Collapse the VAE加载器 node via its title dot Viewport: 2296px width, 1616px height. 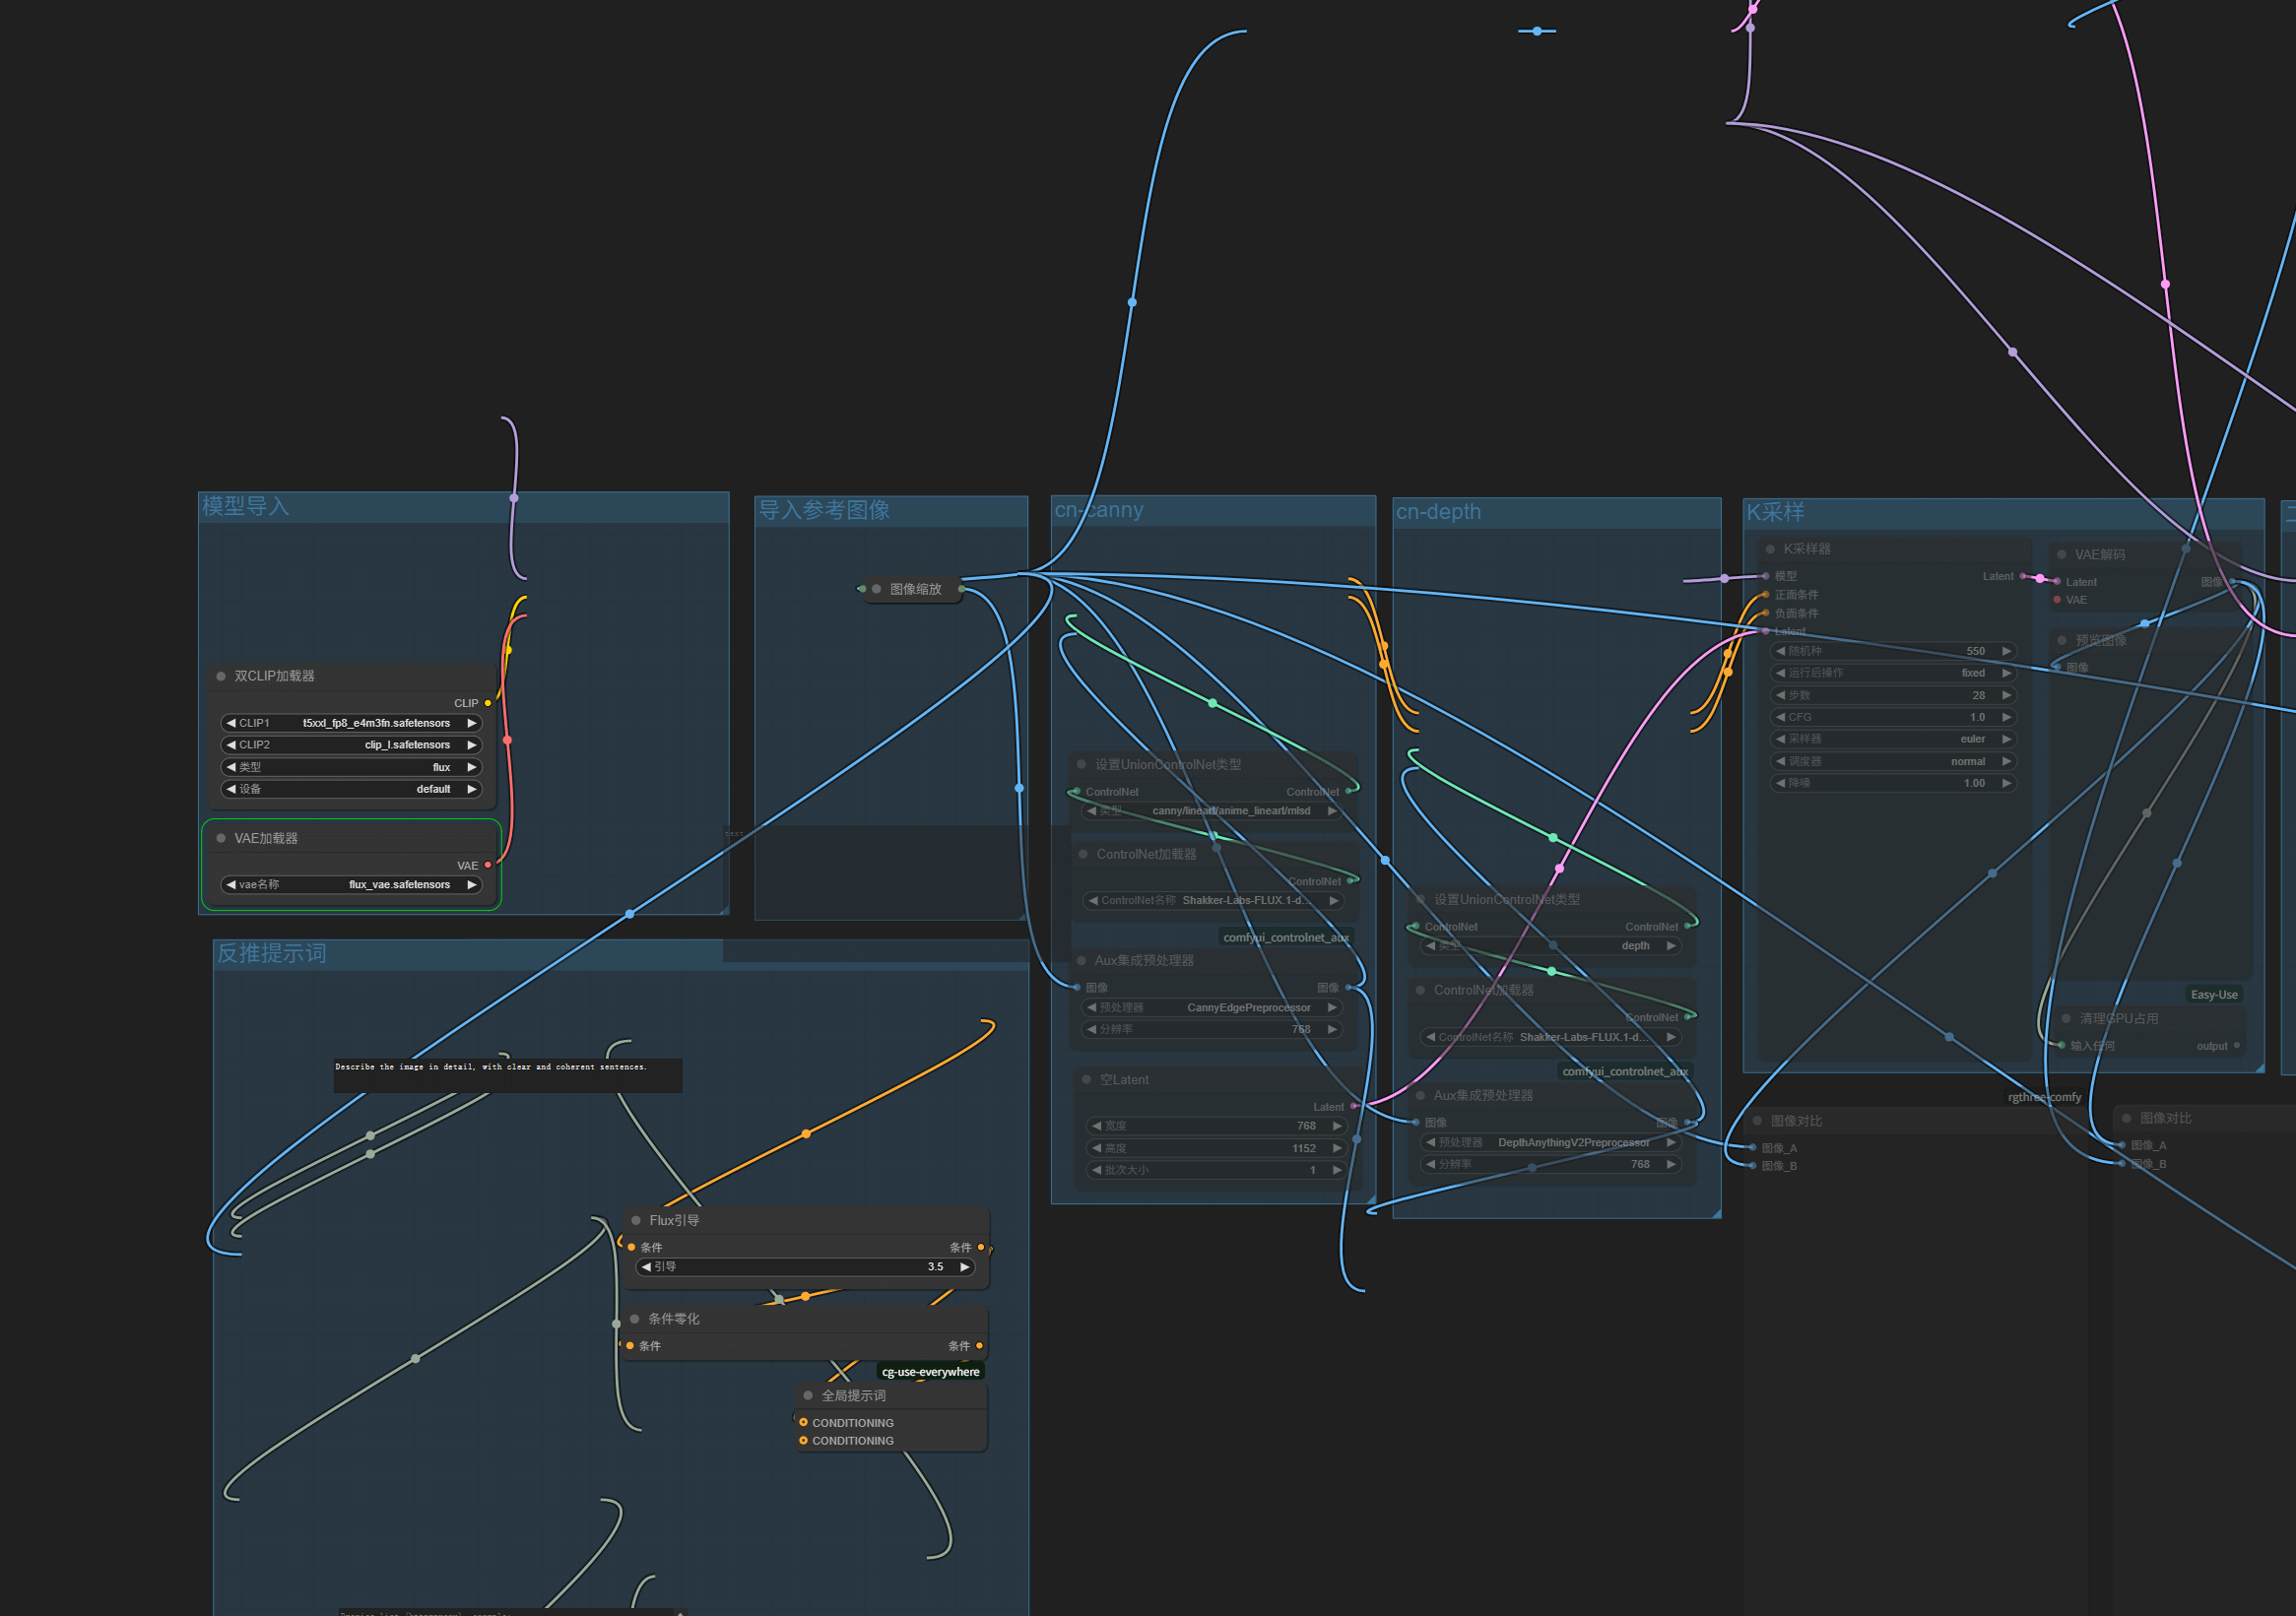221,838
